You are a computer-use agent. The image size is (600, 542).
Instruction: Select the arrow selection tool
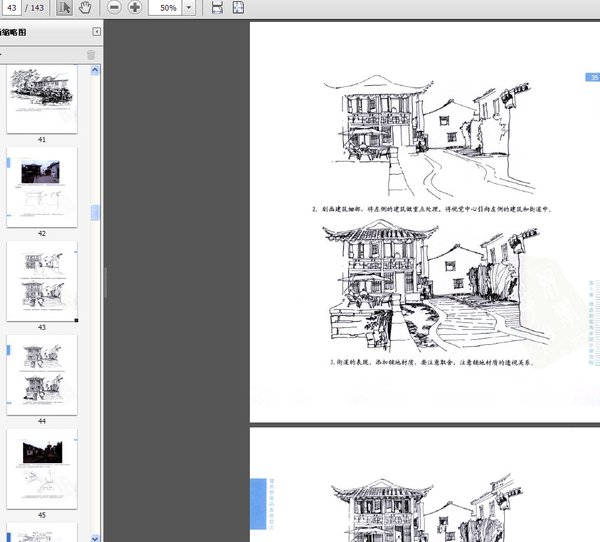click(x=64, y=8)
